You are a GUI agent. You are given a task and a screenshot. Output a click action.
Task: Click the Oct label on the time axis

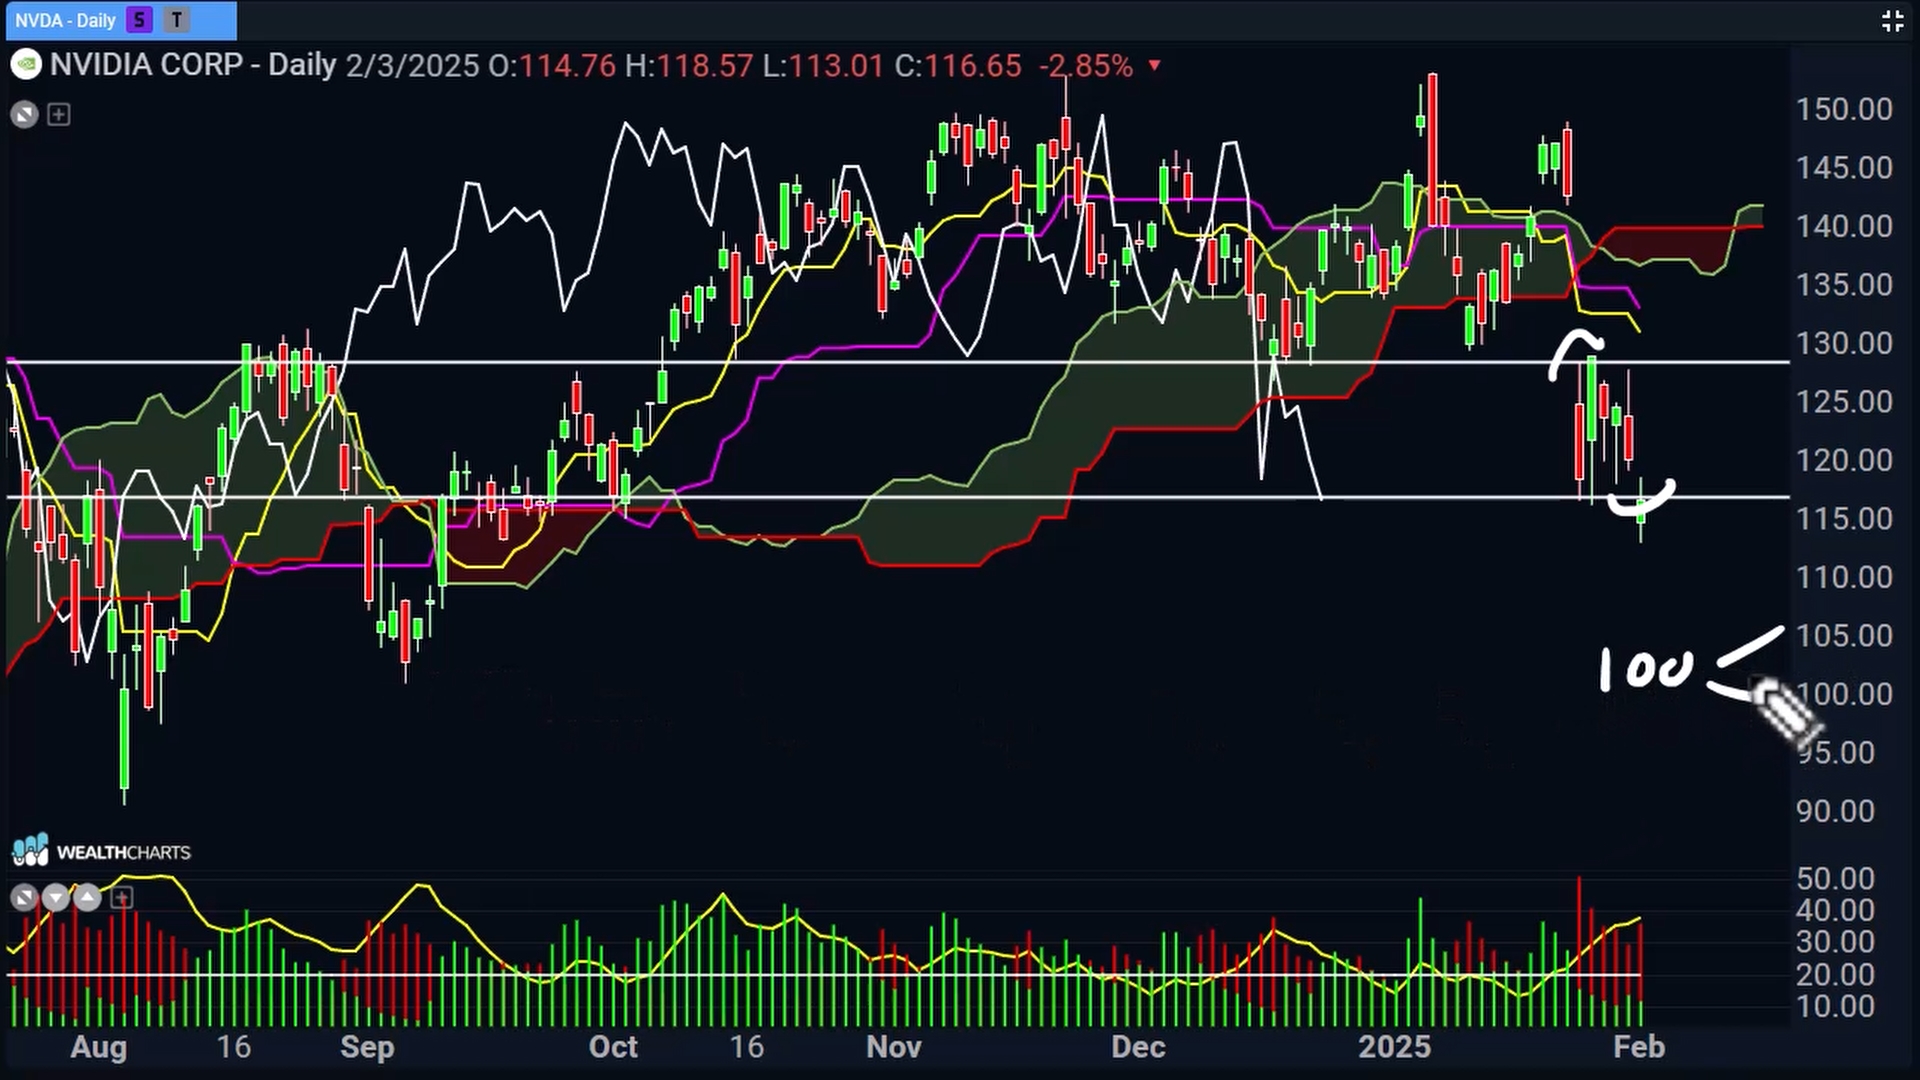(613, 1047)
